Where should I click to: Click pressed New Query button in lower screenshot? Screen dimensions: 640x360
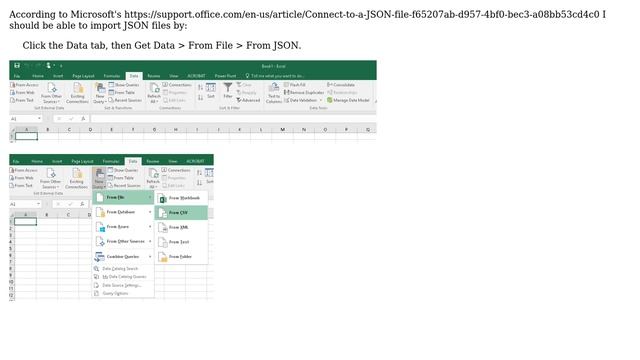click(99, 178)
